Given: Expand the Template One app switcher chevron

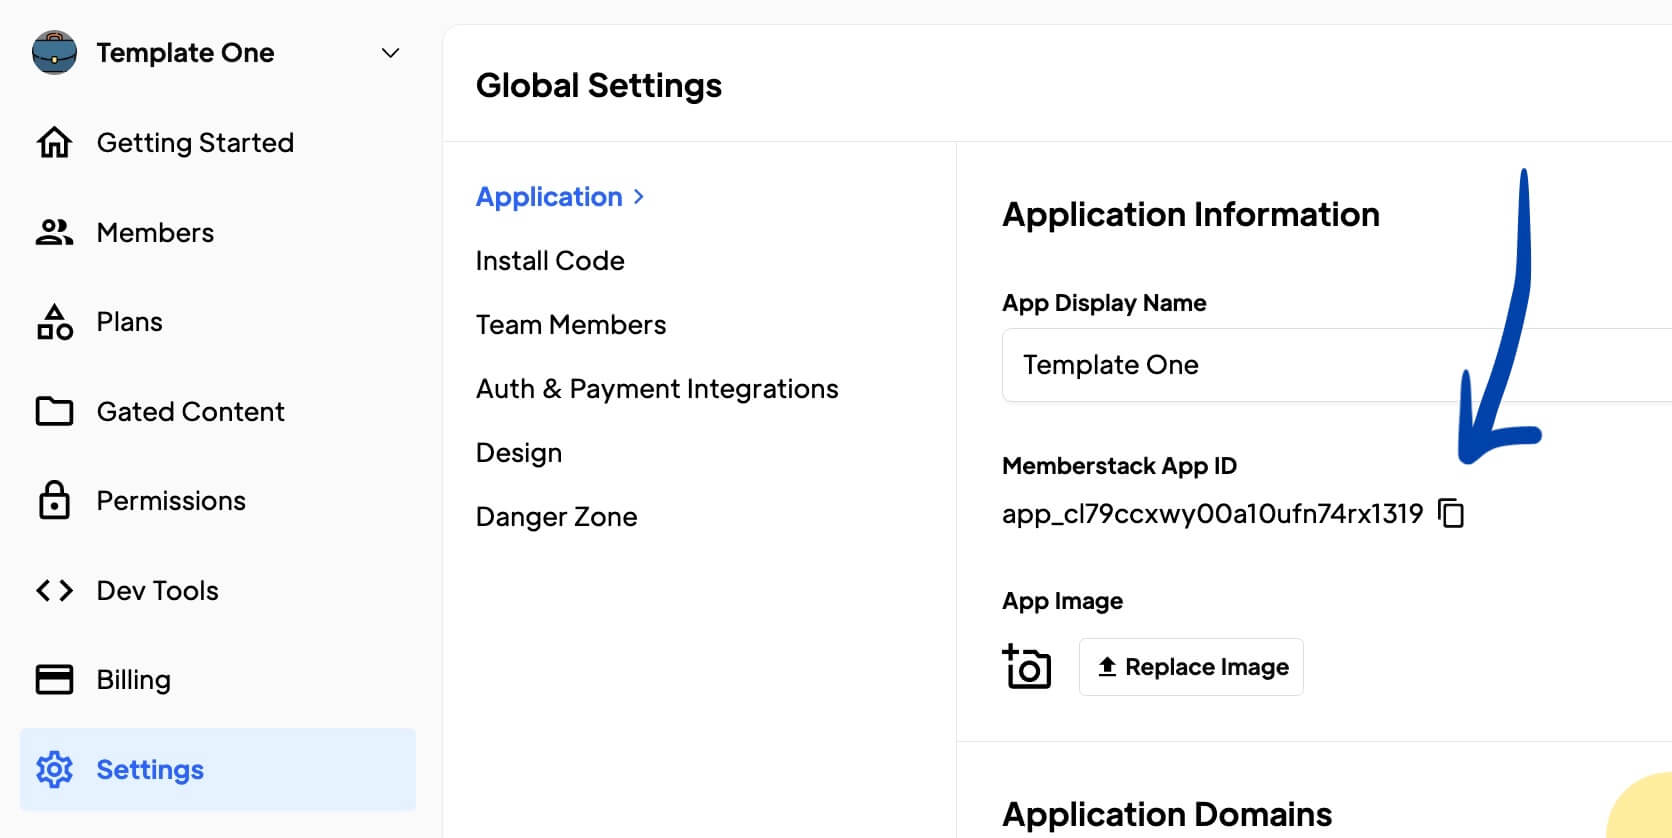Looking at the screenshot, I should (391, 53).
